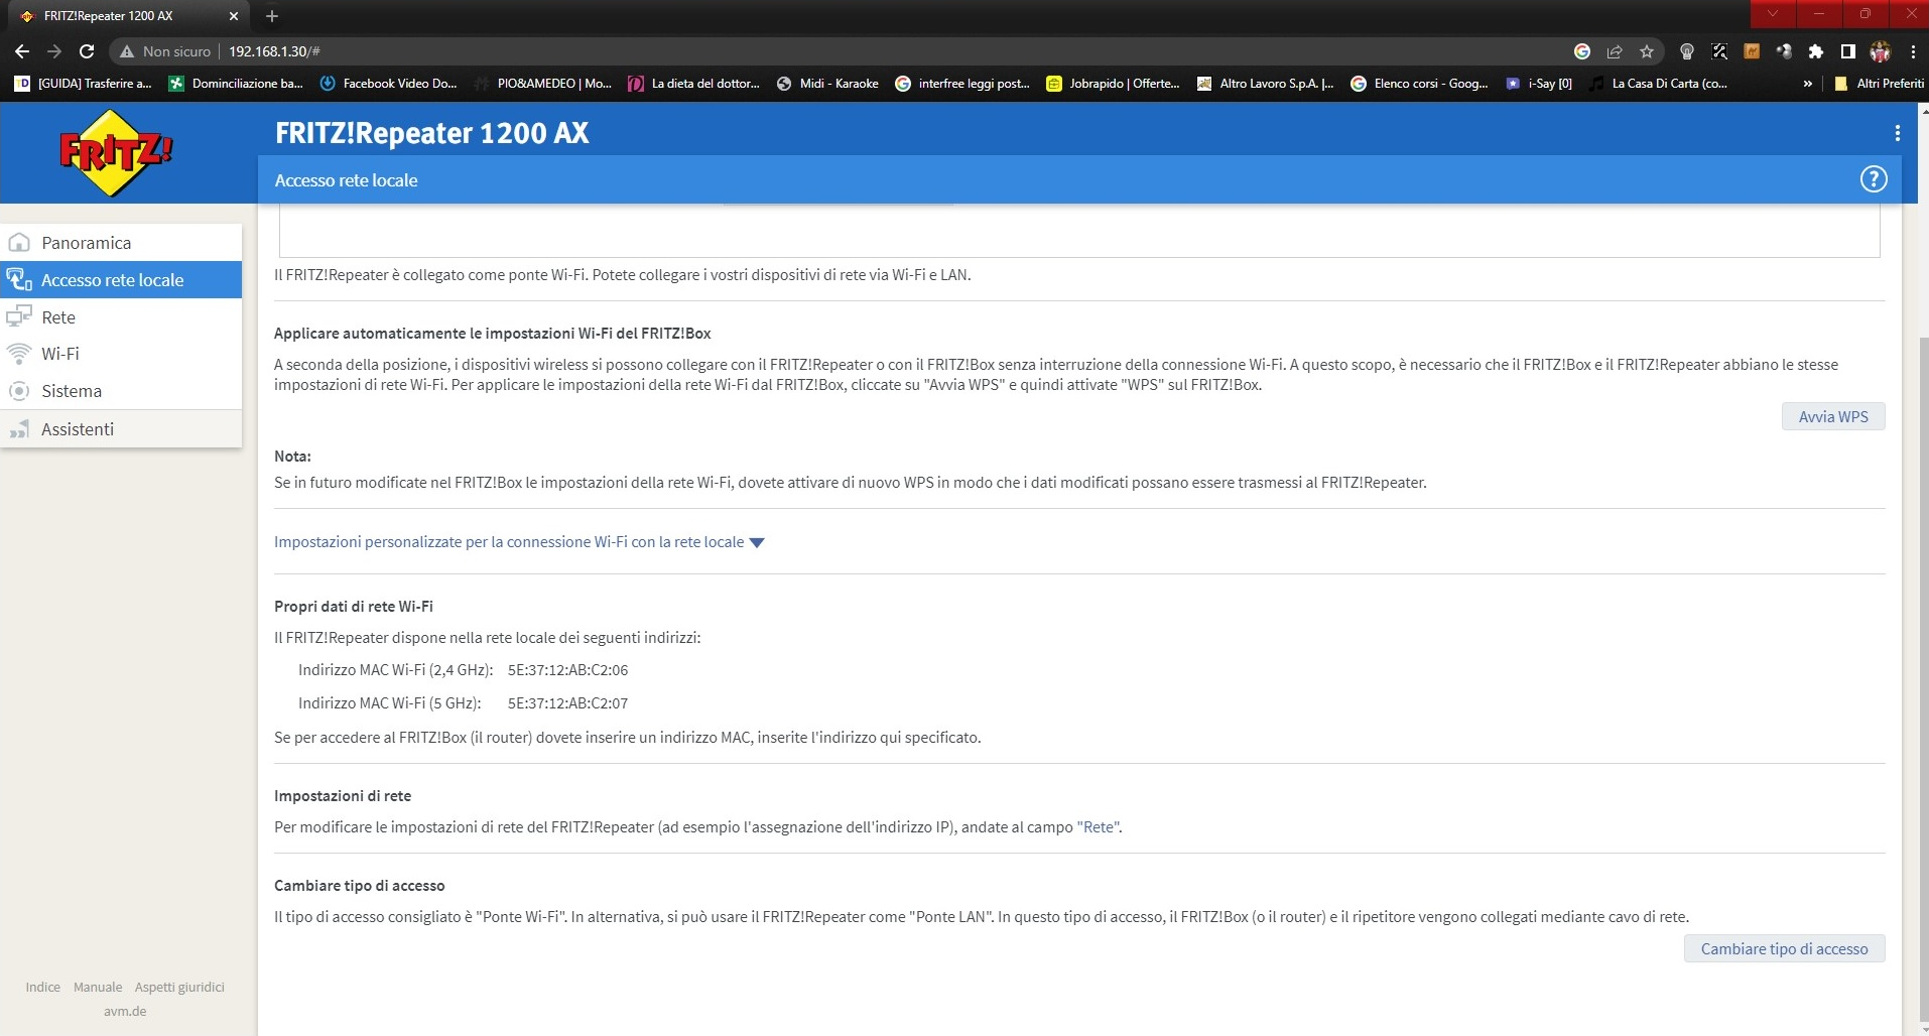This screenshot has height=1036, width=1929.
Task: Open La dieta del dottor... bookmark
Action: (694, 84)
